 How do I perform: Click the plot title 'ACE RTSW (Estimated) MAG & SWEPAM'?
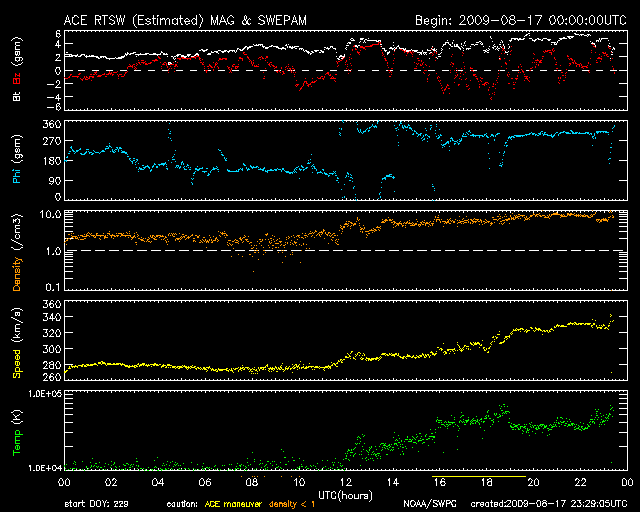[x=185, y=20]
